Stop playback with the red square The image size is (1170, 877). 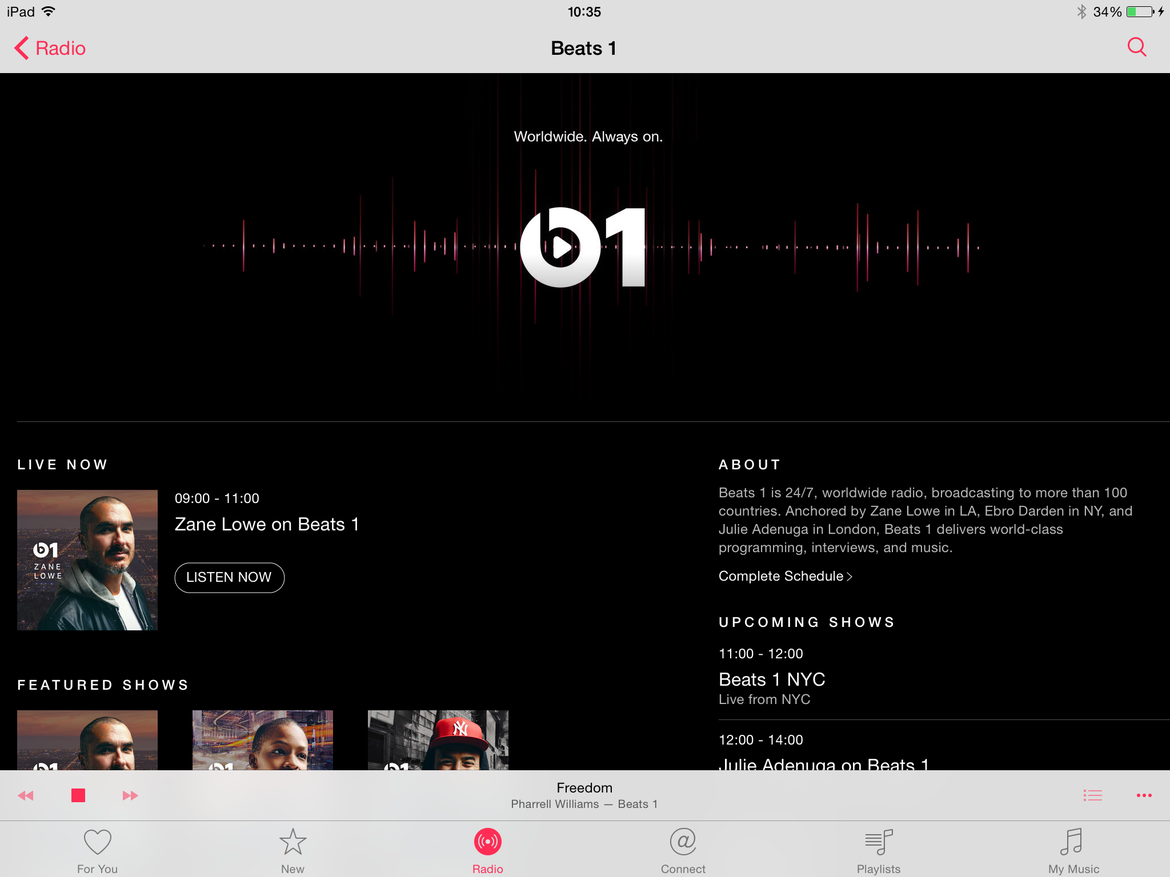(78, 795)
